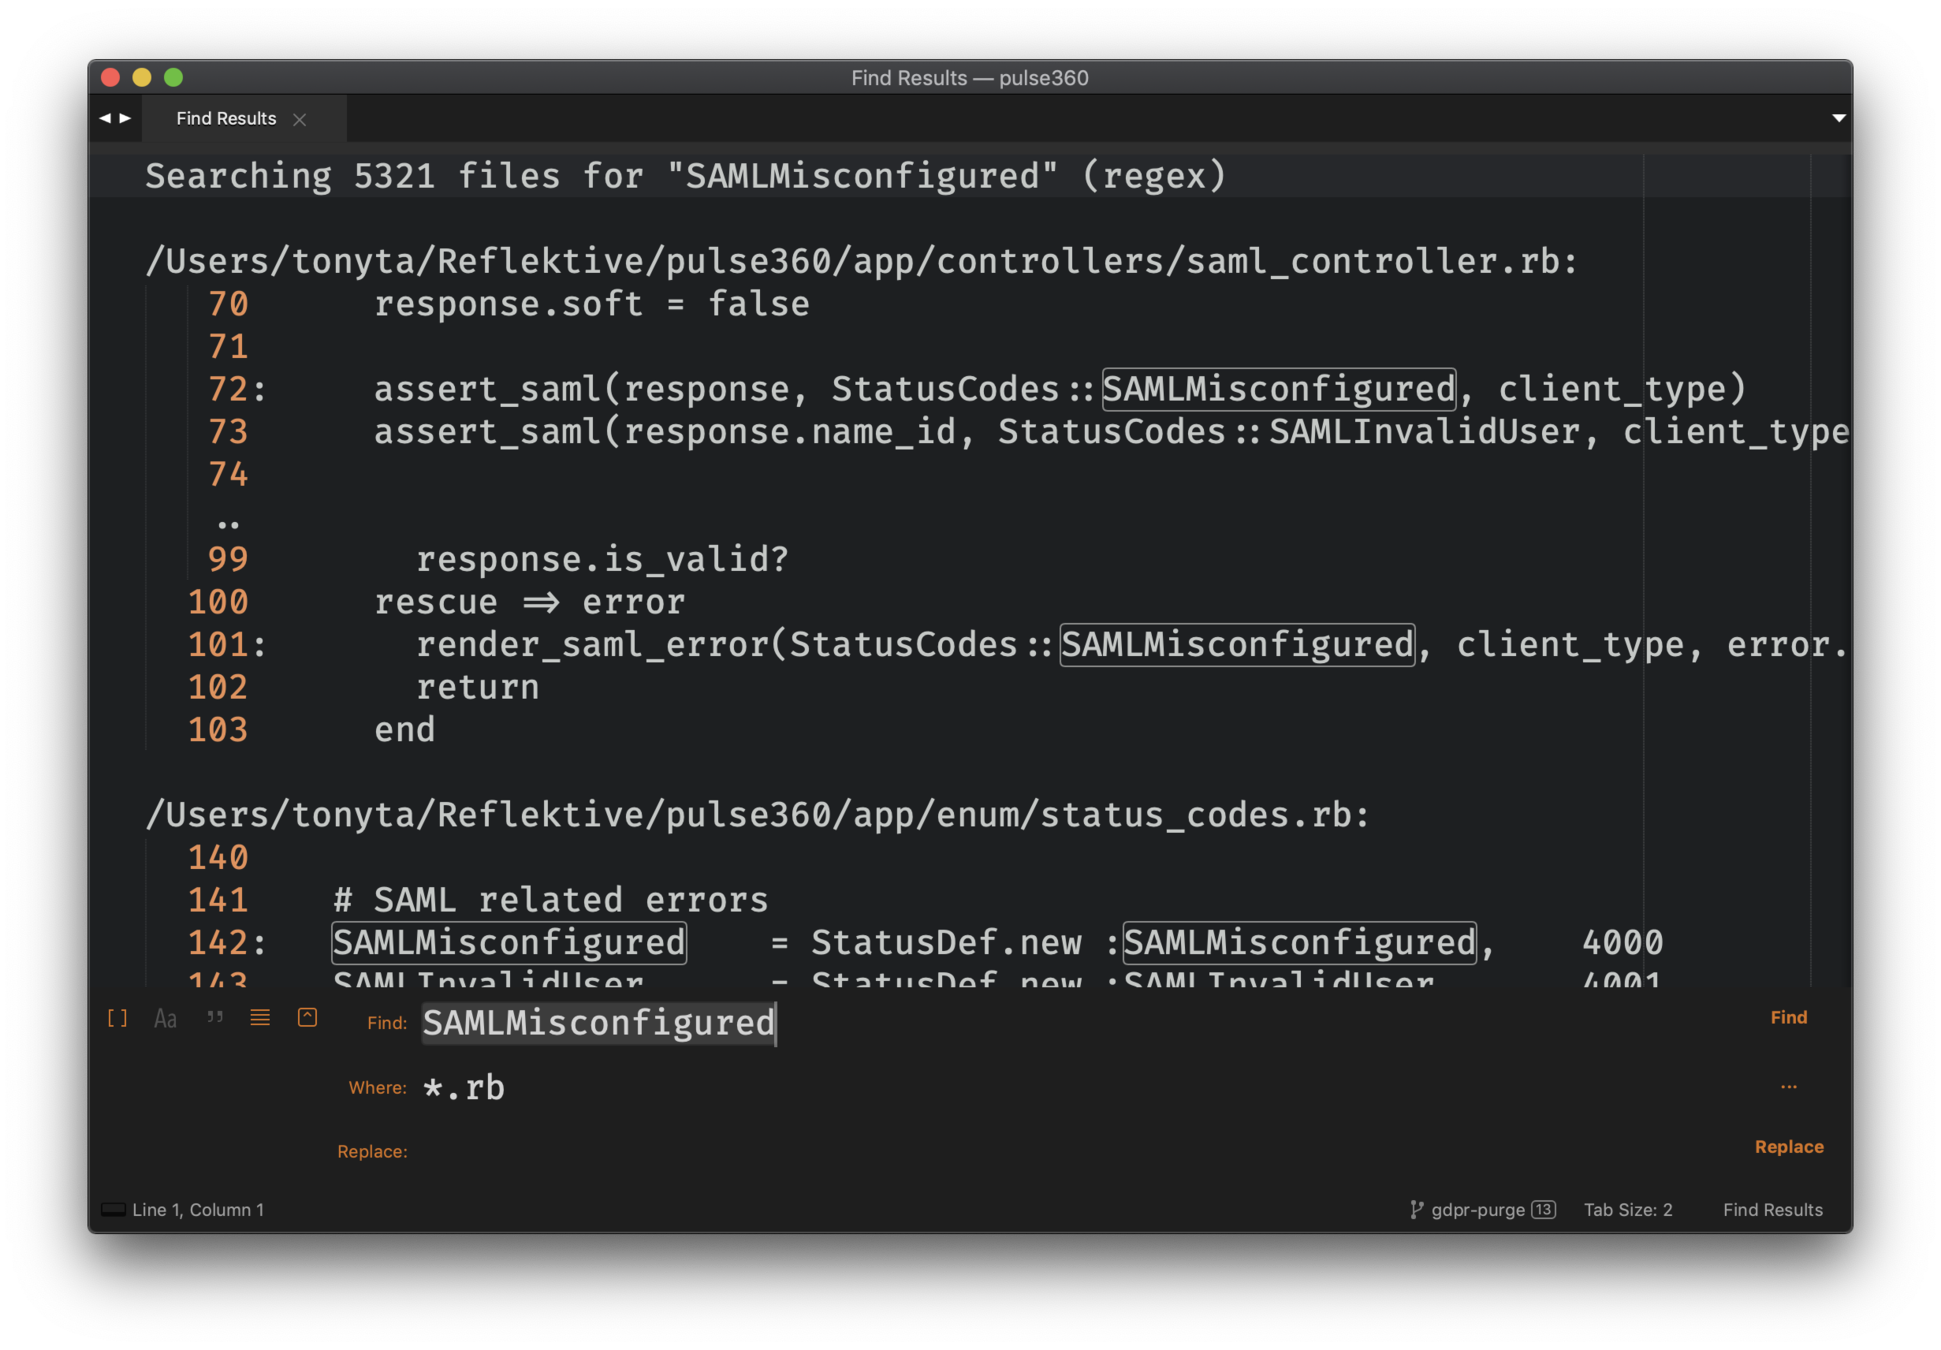Click the forward navigation arrow in tab bar

126,118
